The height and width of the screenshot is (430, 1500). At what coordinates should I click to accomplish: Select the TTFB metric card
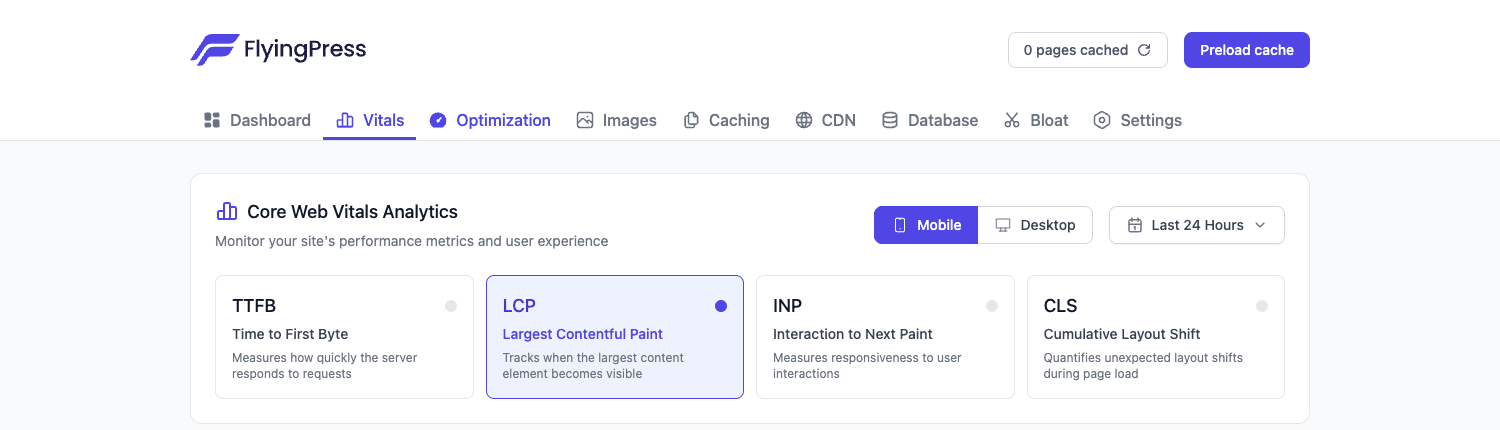click(x=344, y=337)
